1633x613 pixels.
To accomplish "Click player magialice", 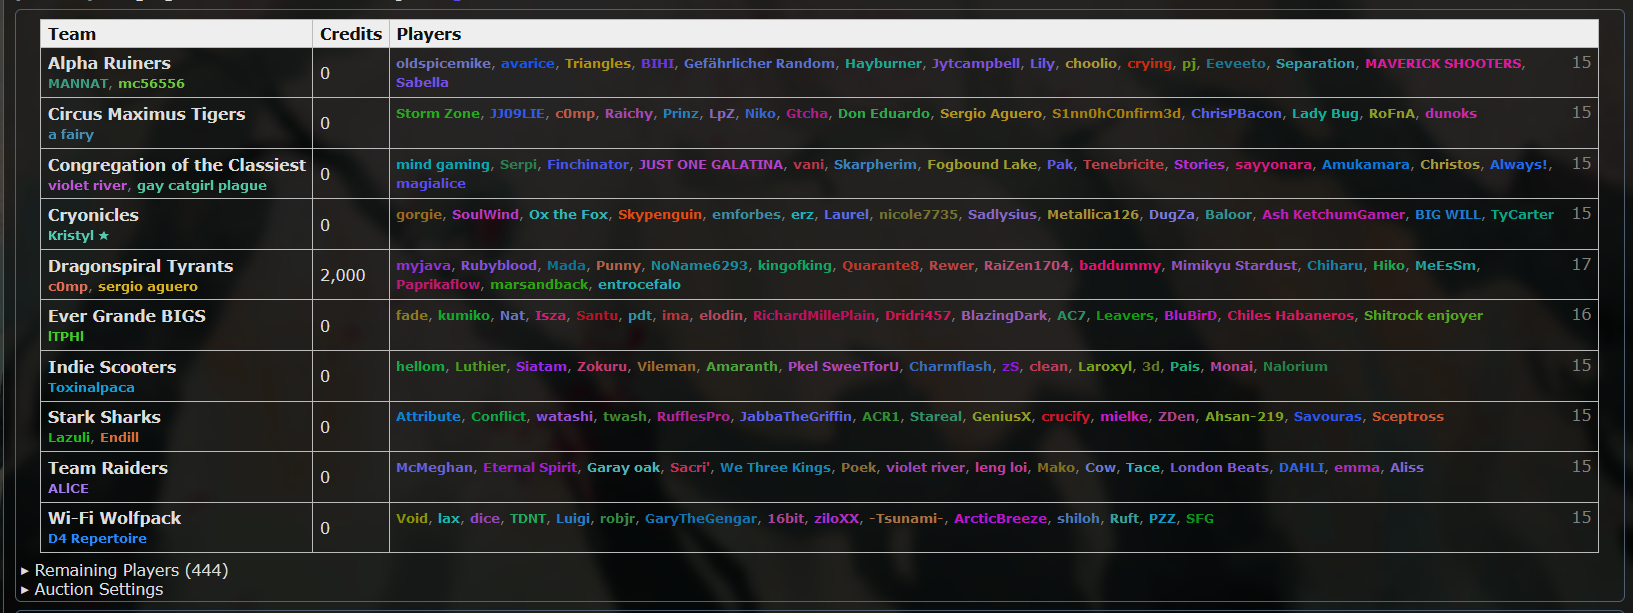I will pyautogui.click(x=431, y=184).
